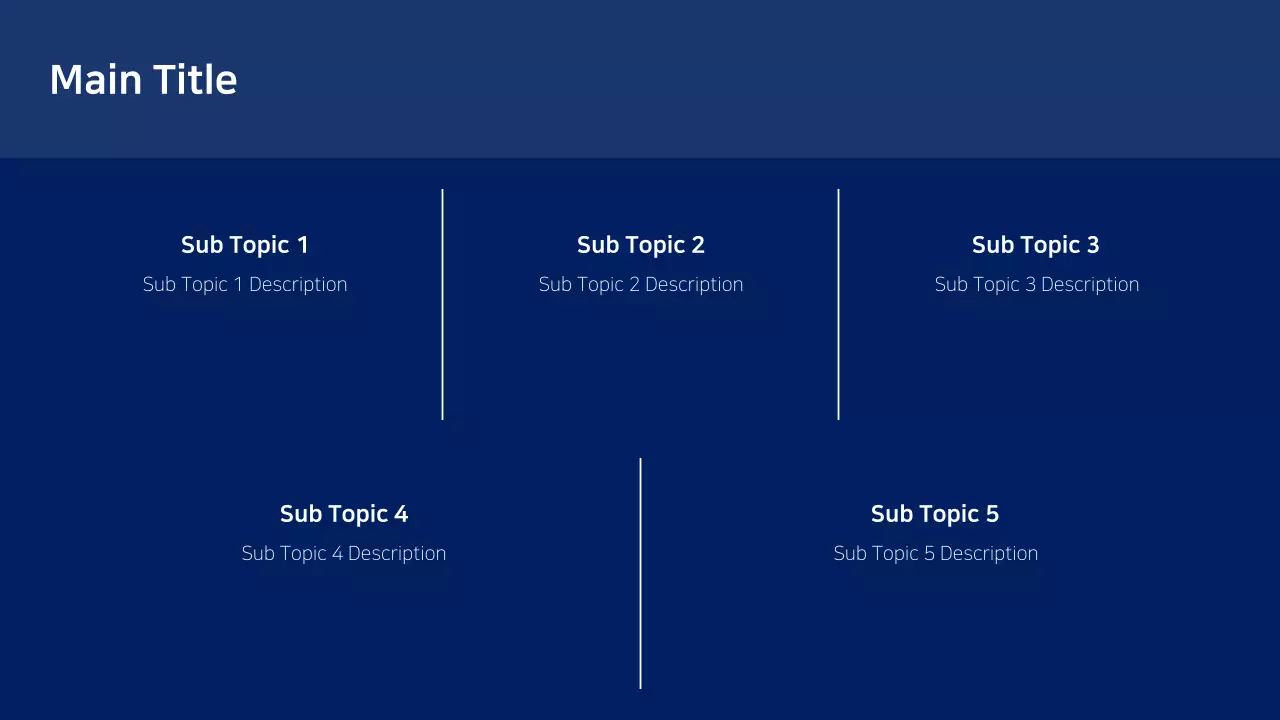Select the divider line between Sub Topic 1 and 2
The width and height of the screenshot is (1280, 720).
click(x=443, y=305)
